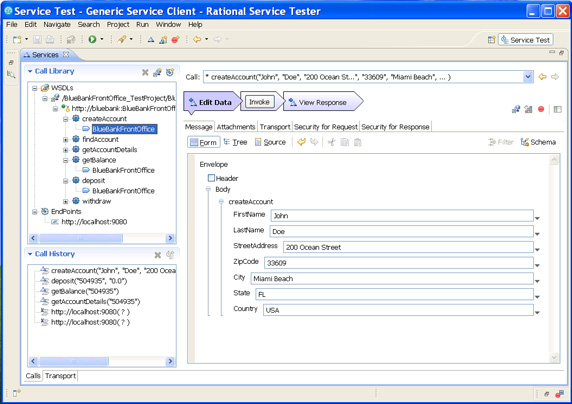Screen dimensions: 572x404
Task: Click the New wizard toolbar icon
Action: coord(17,39)
